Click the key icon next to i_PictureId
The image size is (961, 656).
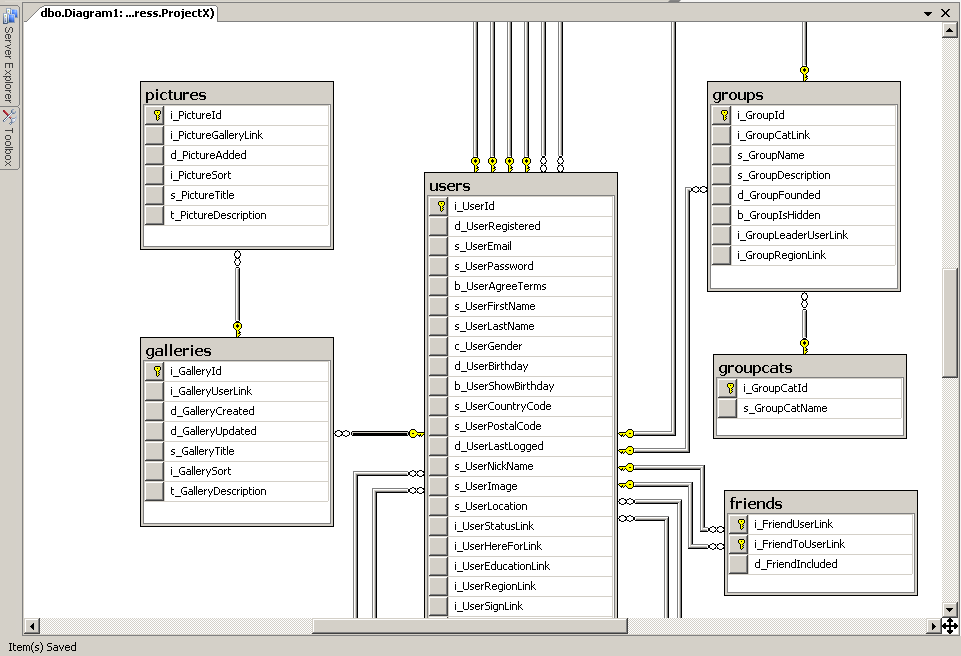click(x=154, y=115)
